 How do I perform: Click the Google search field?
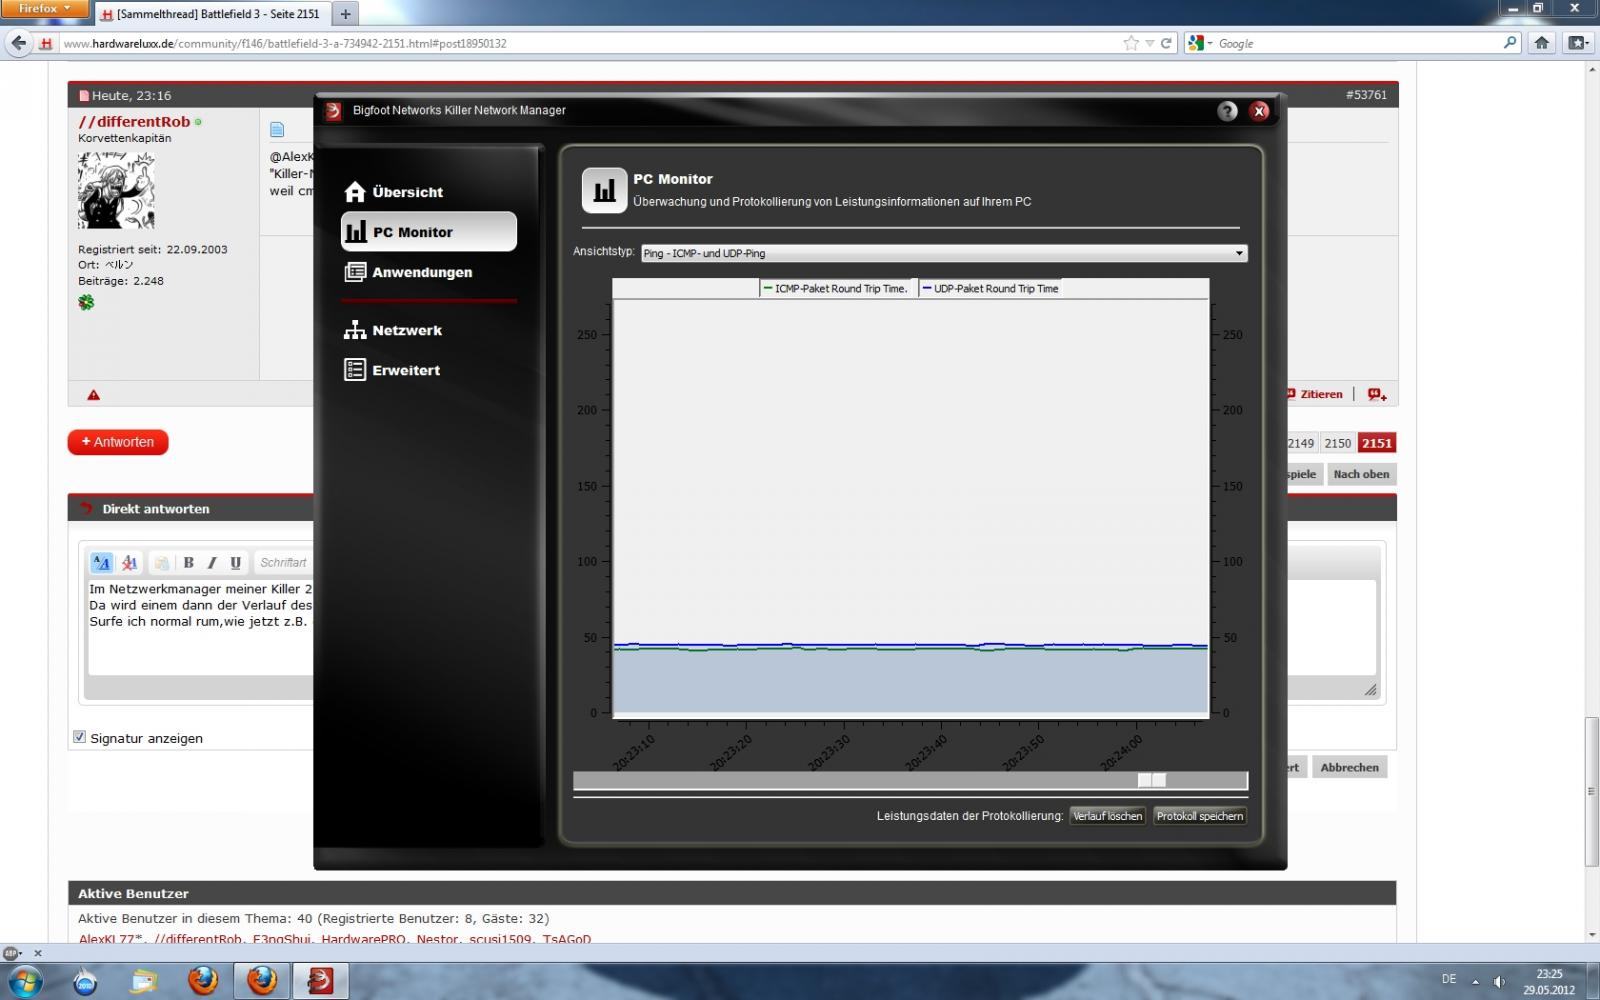[x=1358, y=43]
